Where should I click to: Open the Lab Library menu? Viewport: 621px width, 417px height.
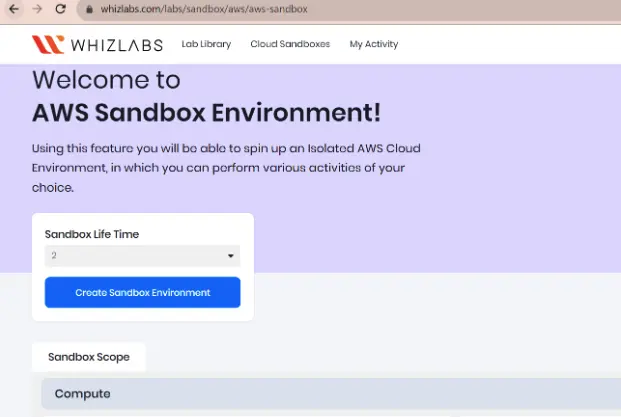point(206,44)
